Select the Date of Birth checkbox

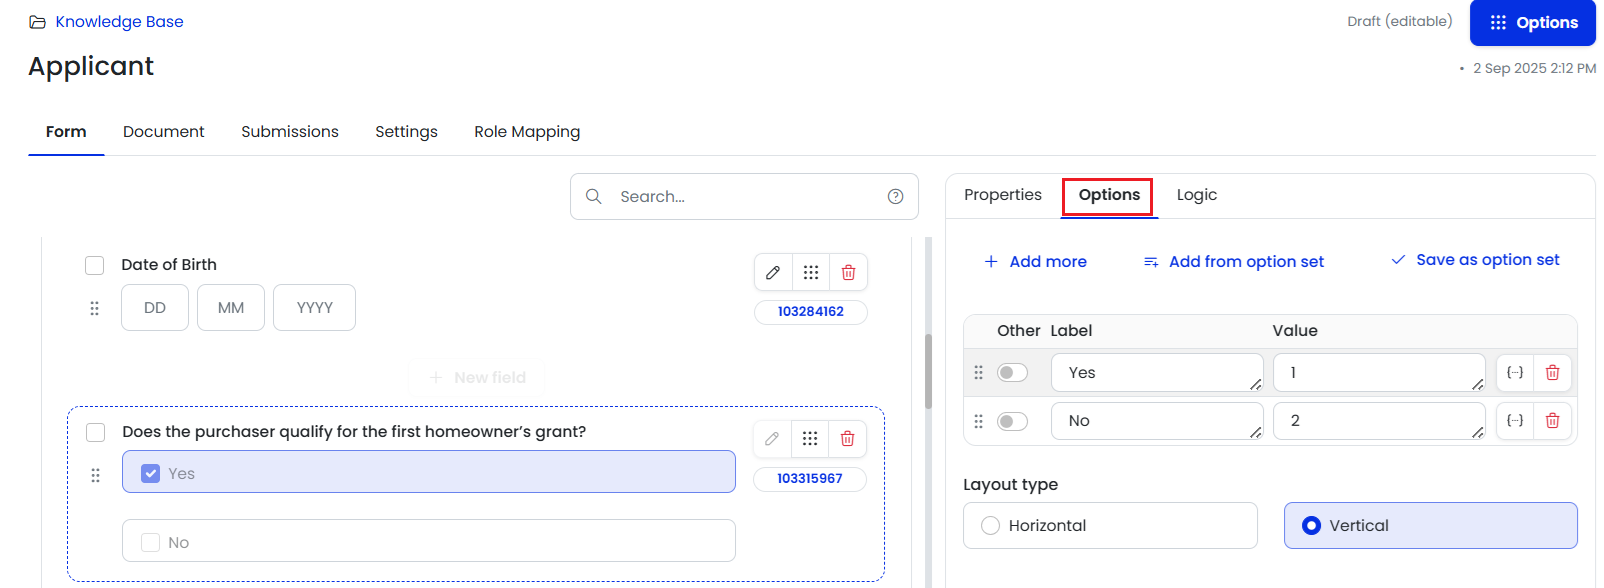95,265
